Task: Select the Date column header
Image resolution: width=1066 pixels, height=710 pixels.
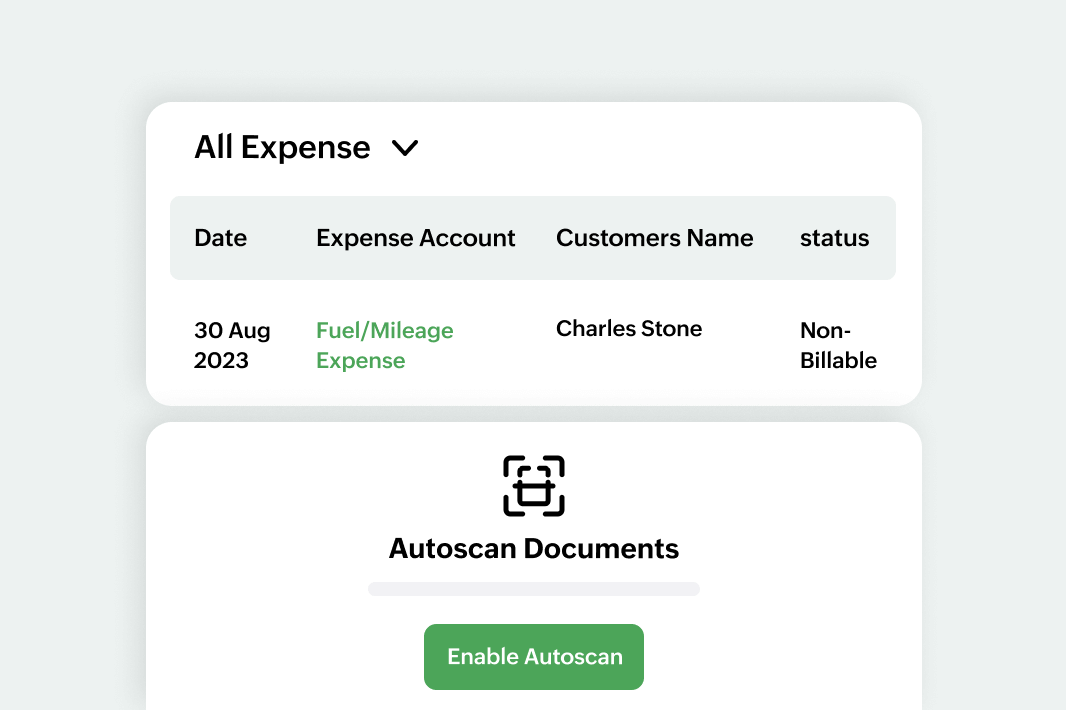Action: pos(220,238)
